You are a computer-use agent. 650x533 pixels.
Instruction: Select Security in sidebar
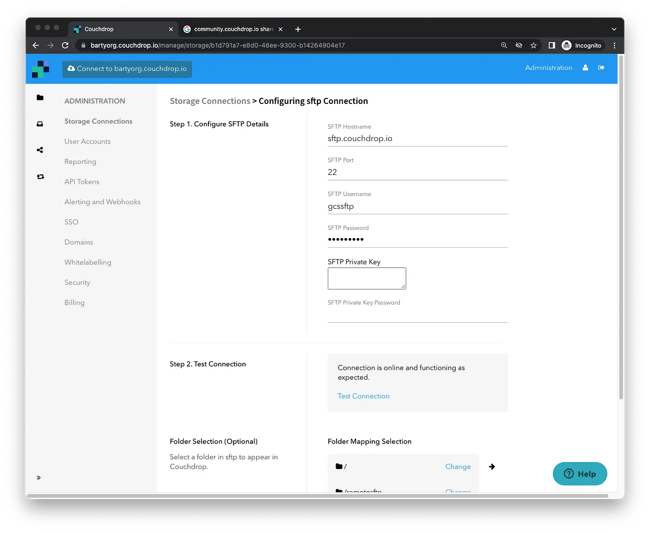tap(77, 282)
